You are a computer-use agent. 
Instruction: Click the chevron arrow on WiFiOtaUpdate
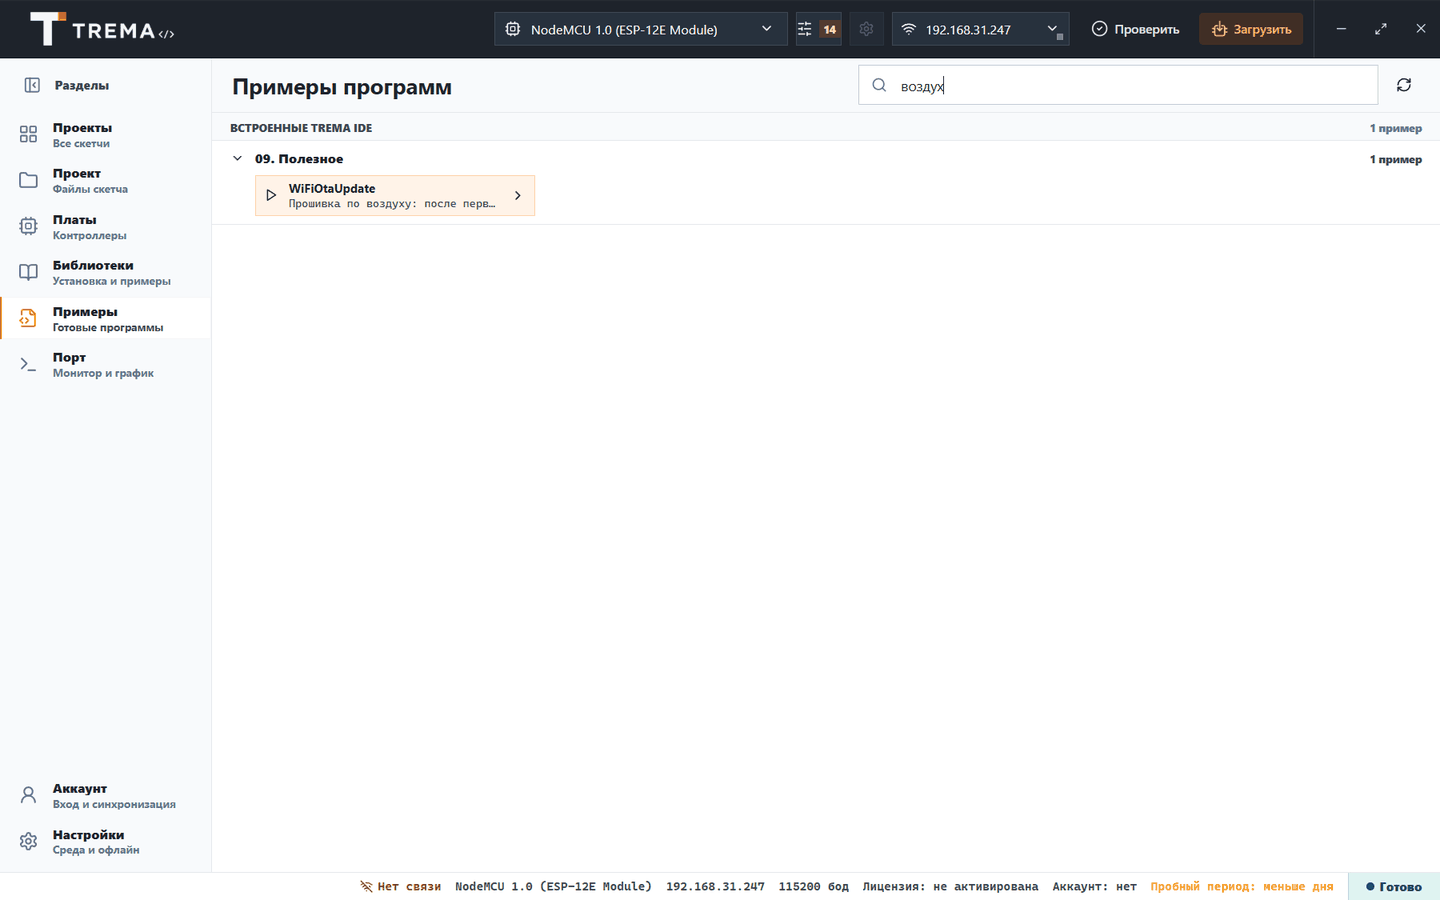point(517,195)
